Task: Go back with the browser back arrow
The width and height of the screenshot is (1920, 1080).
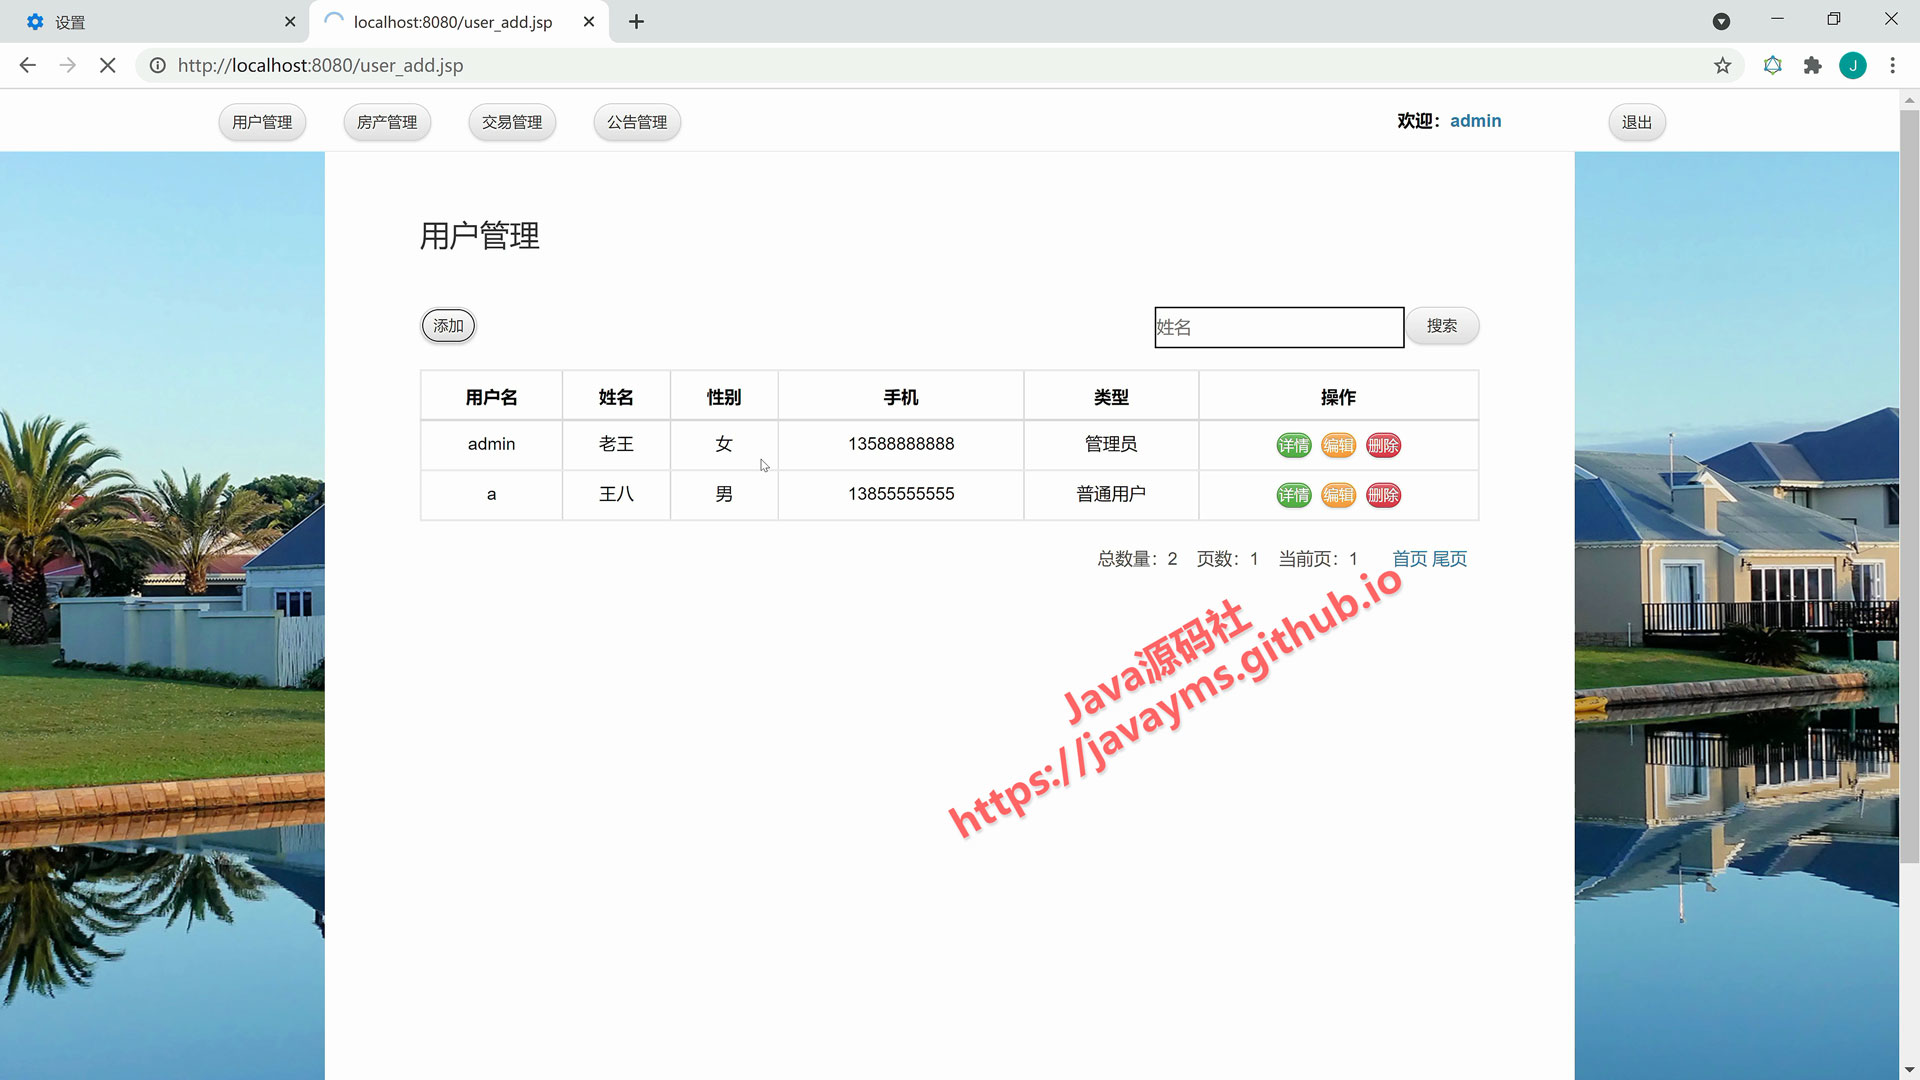Action: pos(28,65)
